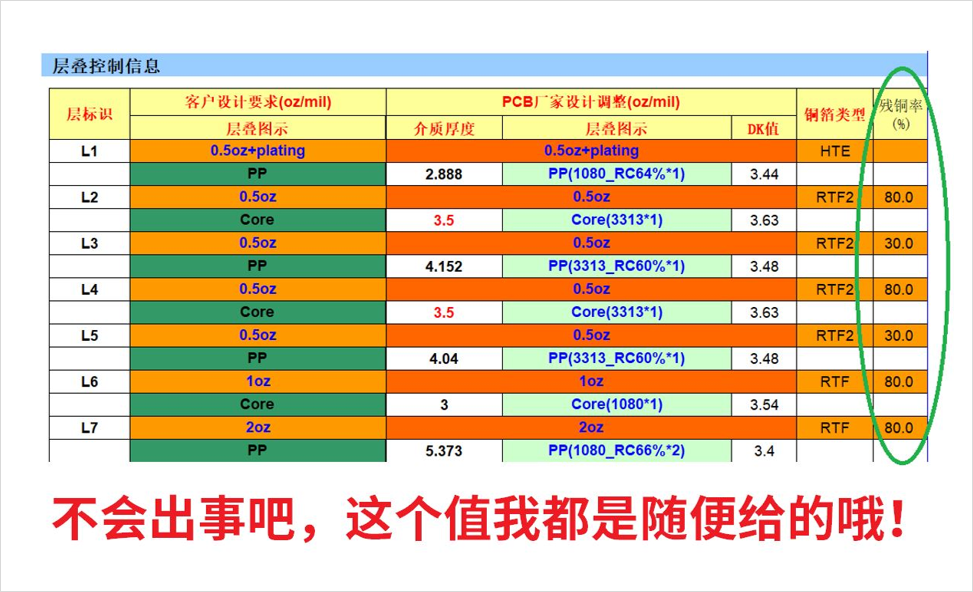Viewport: 973px width, 592px height.
Task: Click the RTF cell in row L7
Action: [x=835, y=428]
